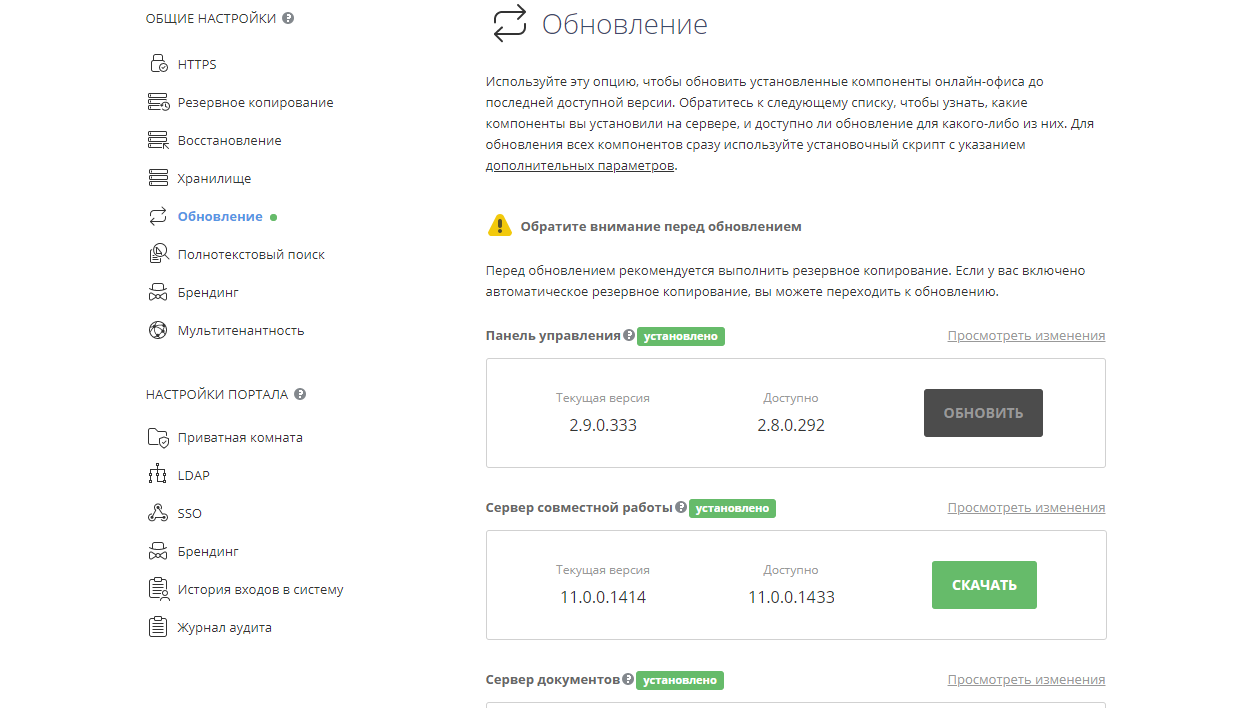Screen dimensions: 1240x708
Task: Open the HTTPS settings page
Action: [x=197, y=64]
